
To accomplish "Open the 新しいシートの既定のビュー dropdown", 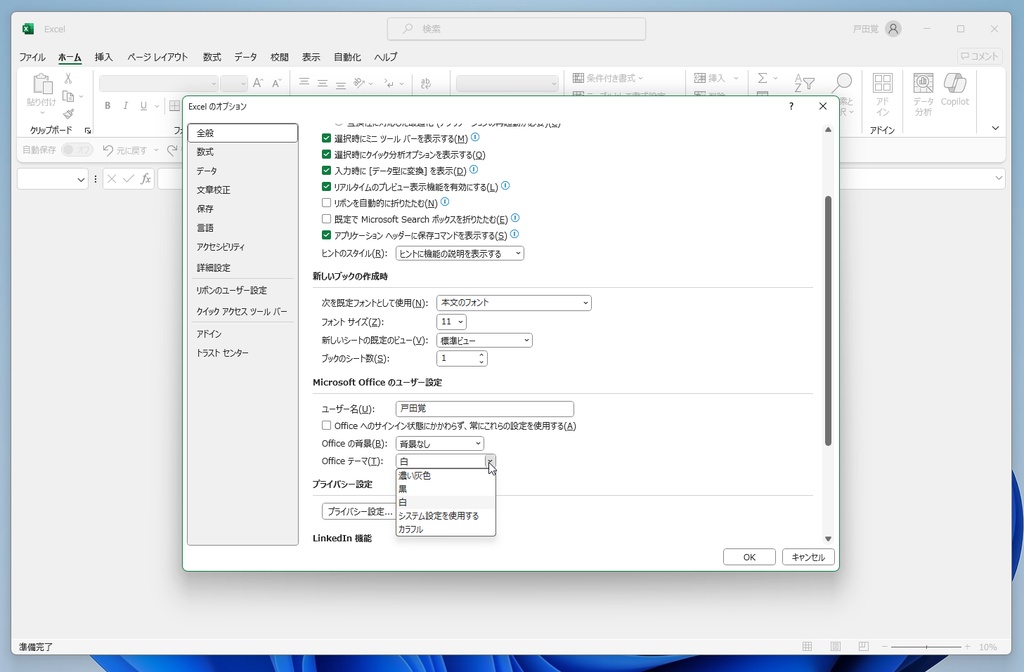I will [x=484, y=340].
